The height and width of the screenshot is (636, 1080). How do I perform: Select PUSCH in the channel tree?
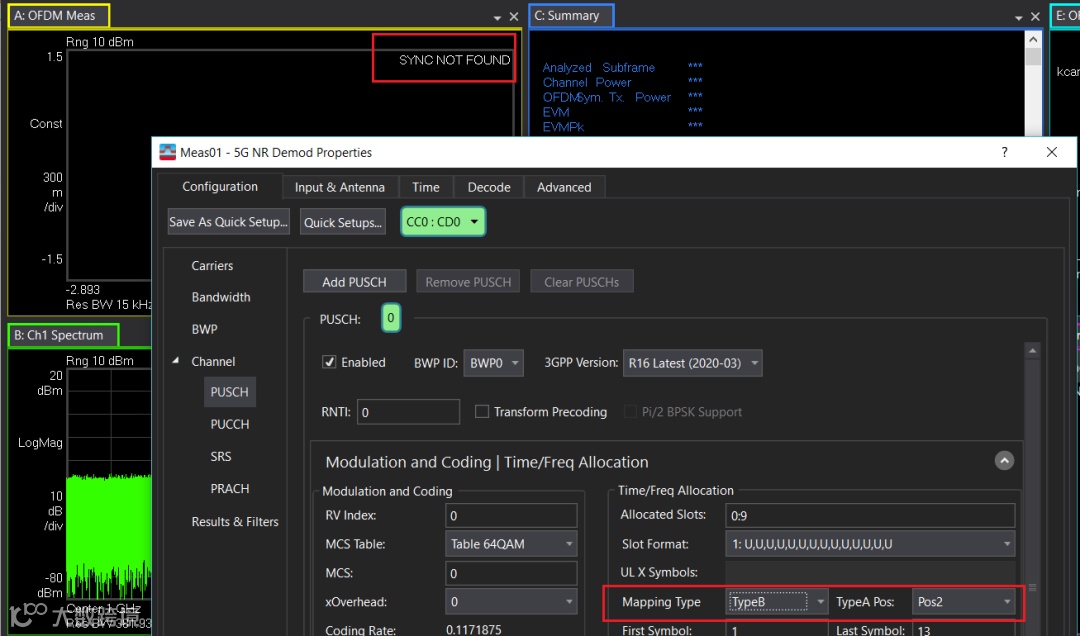[229, 392]
